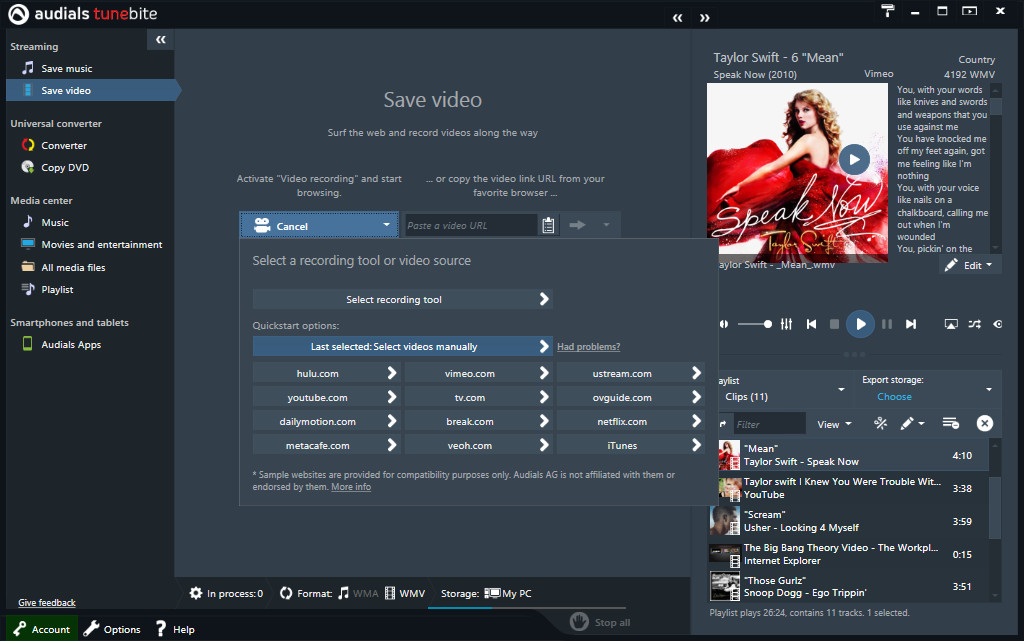Image resolution: width=1024 pixels, height=641 pixels.
Task: Toggle shuffle playback mode
Action: (973, 323)
